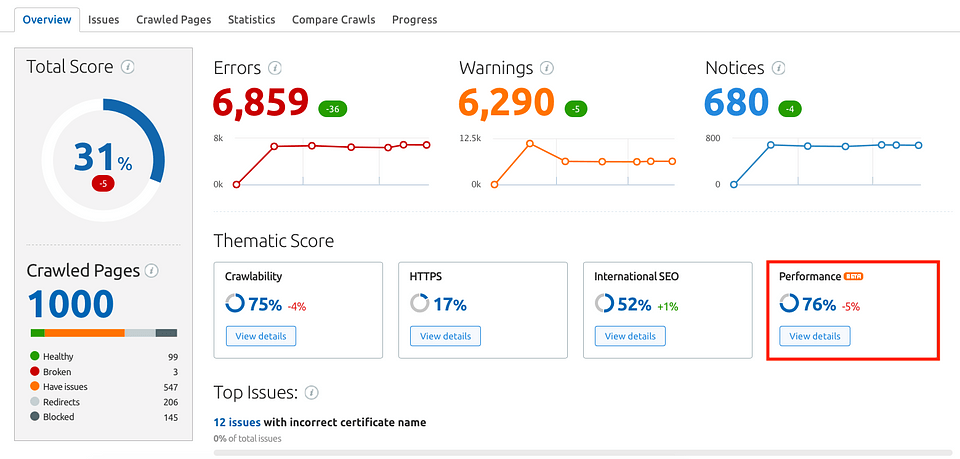960x459 pixels.
Task: Click the green Healthy legend dot
Action: pyautogui.click(x=34, y=356)
